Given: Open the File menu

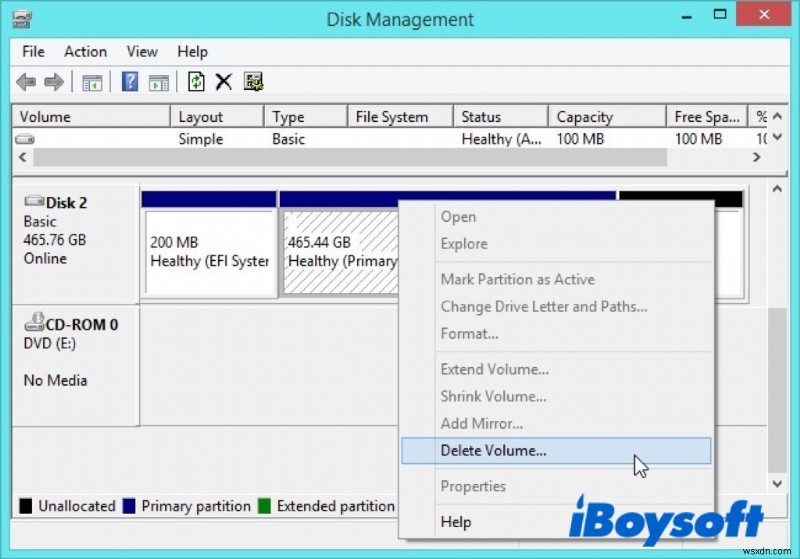Looking at the screenshot, I should click(x=34, y=52).
